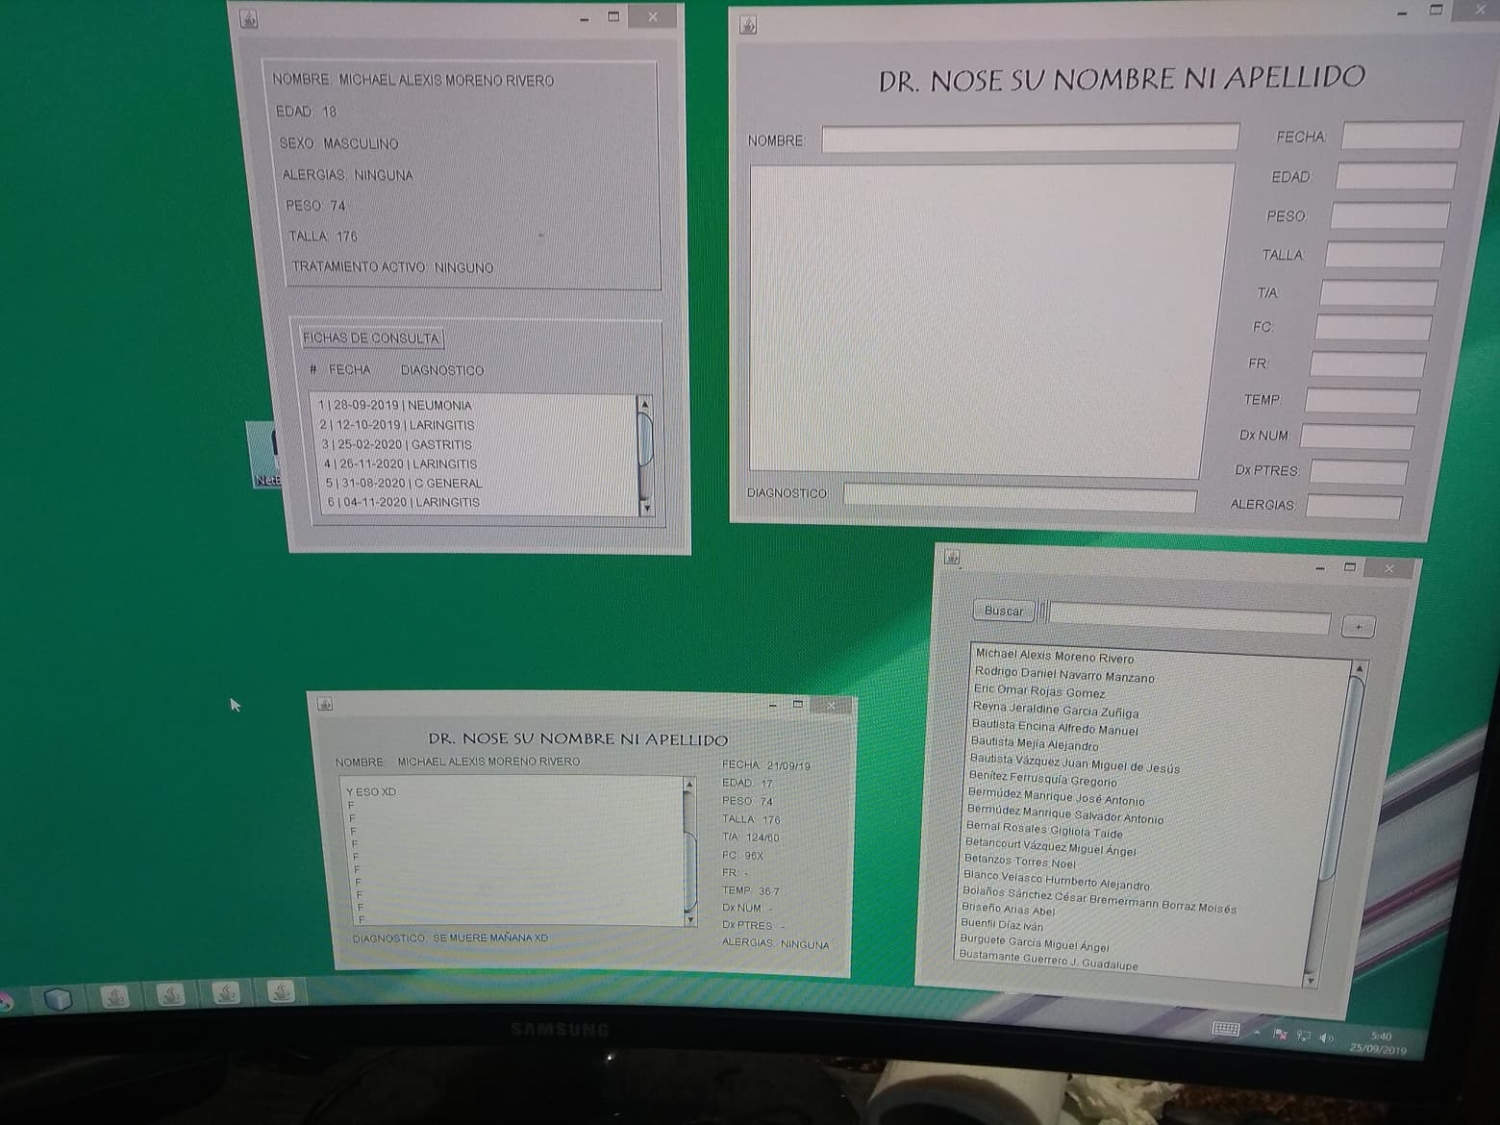Click the NOMBRE input field in the large form
Image resolution: width=1500 pixels, height=1125 pixels.
1030,138
